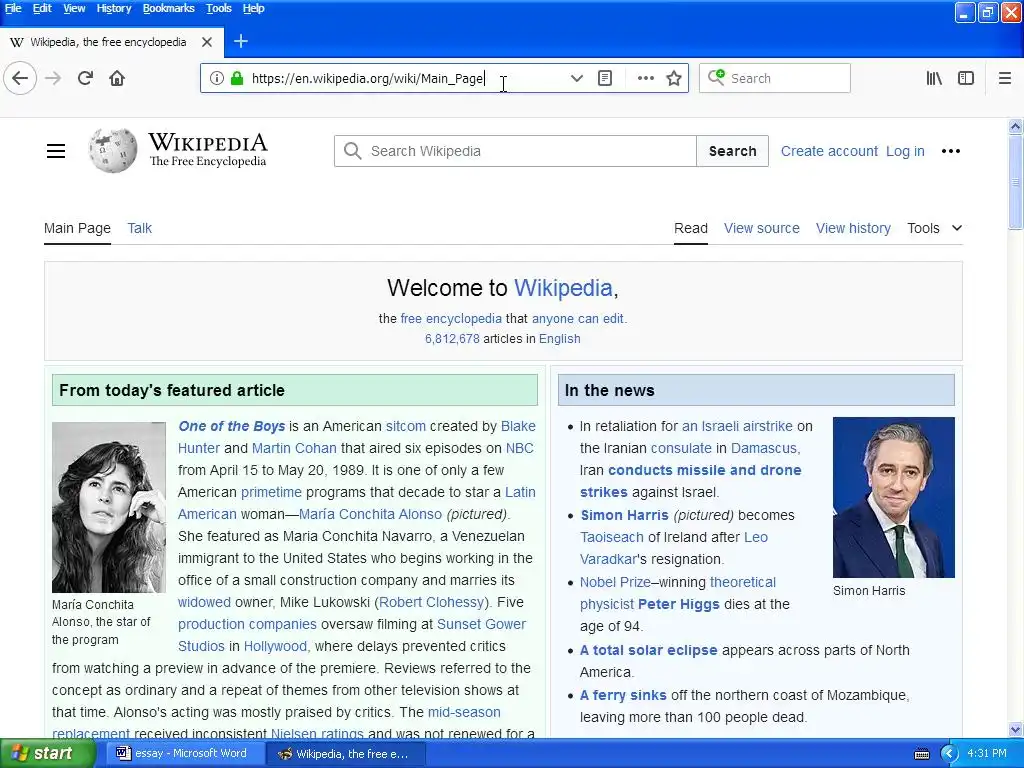
Task: Click the Wikipedia Search button
Action: 733,151
